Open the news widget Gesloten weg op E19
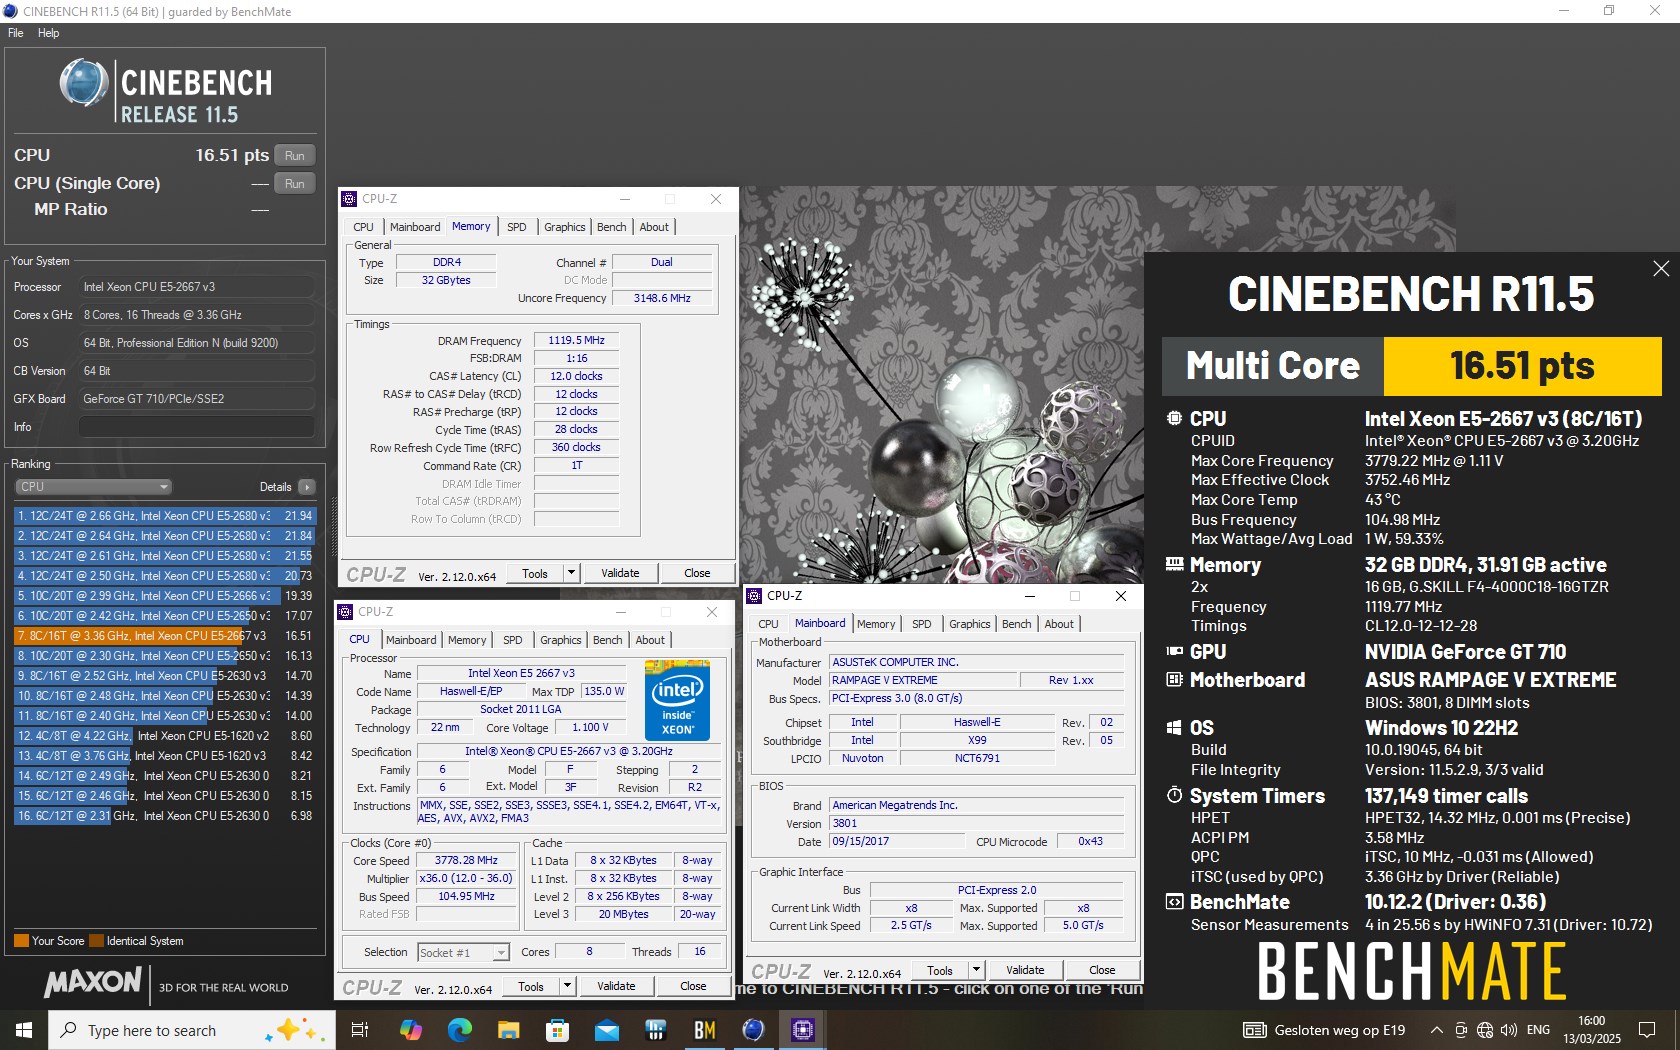The height and width of the screenshot is (1050, 1680). [x=1324, y=1029]
